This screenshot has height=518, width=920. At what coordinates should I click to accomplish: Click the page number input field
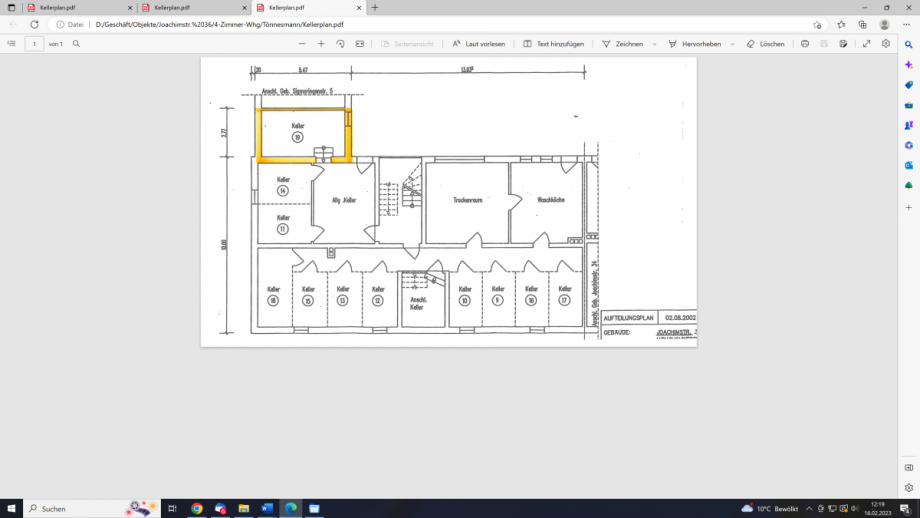click(34, 44)
